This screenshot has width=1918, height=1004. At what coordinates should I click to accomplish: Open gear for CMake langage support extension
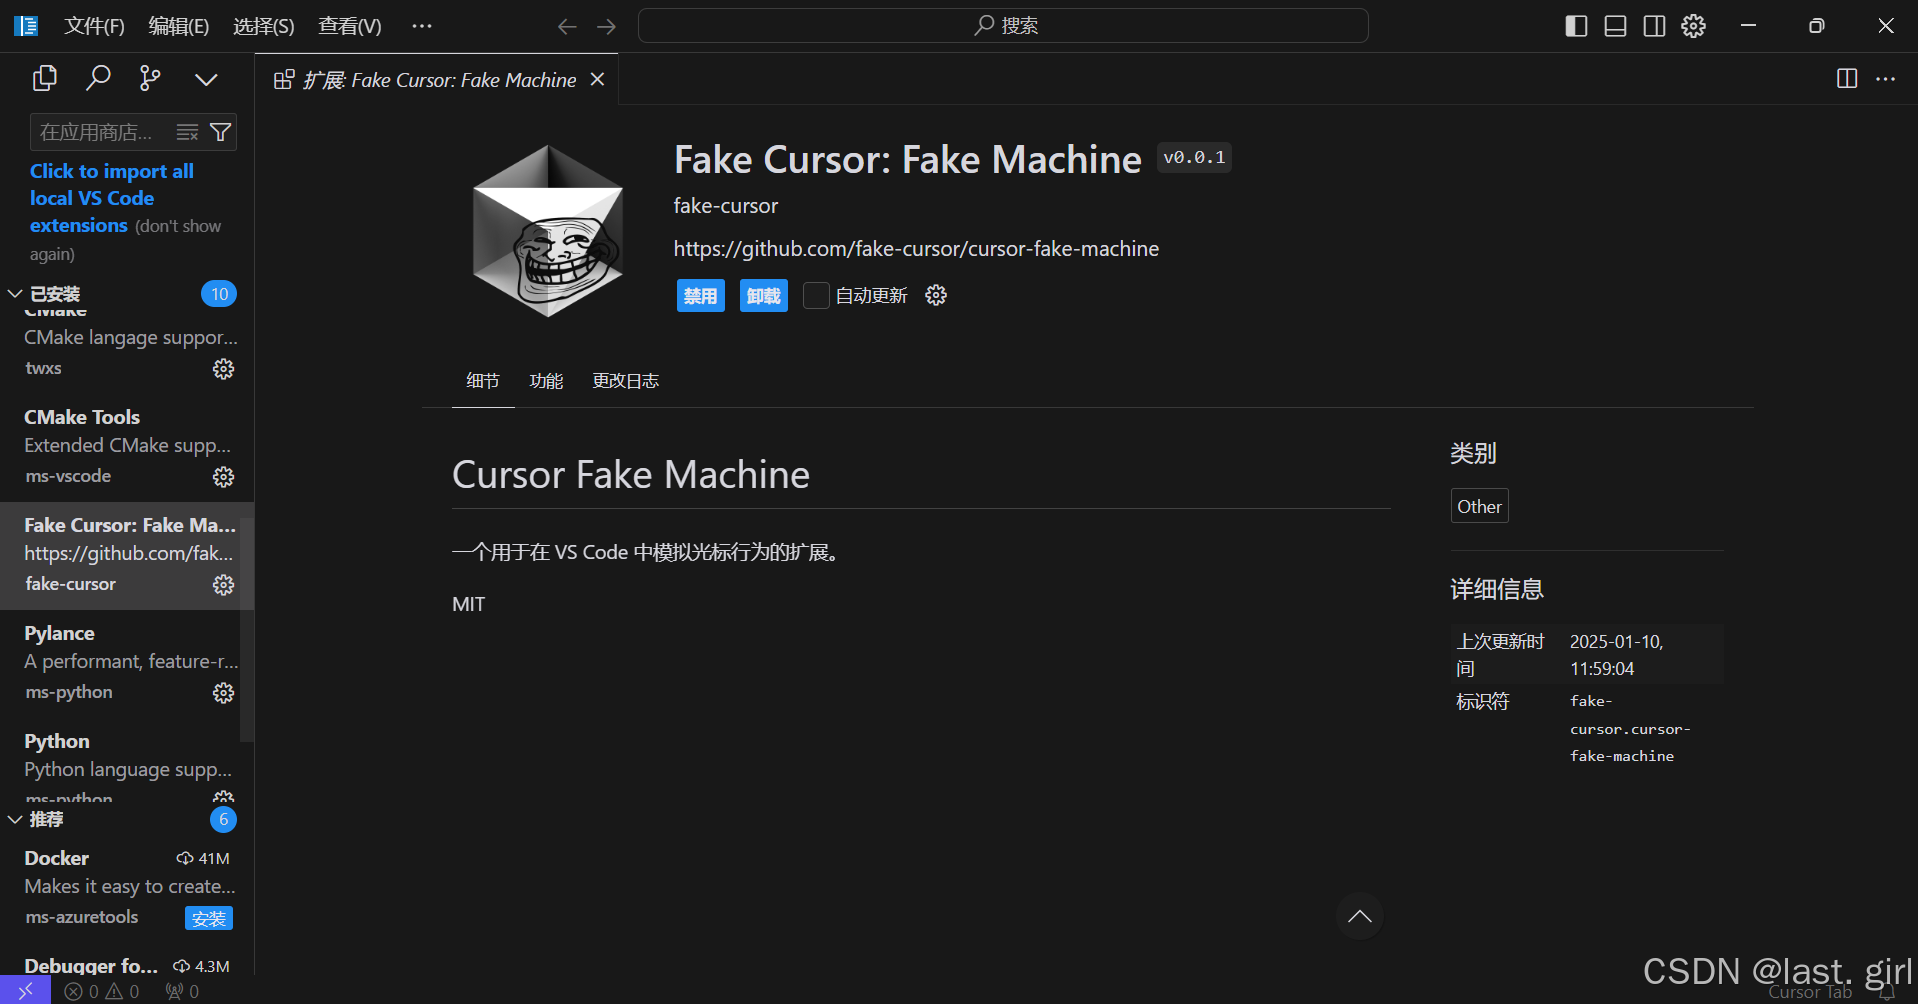point(223,369)
